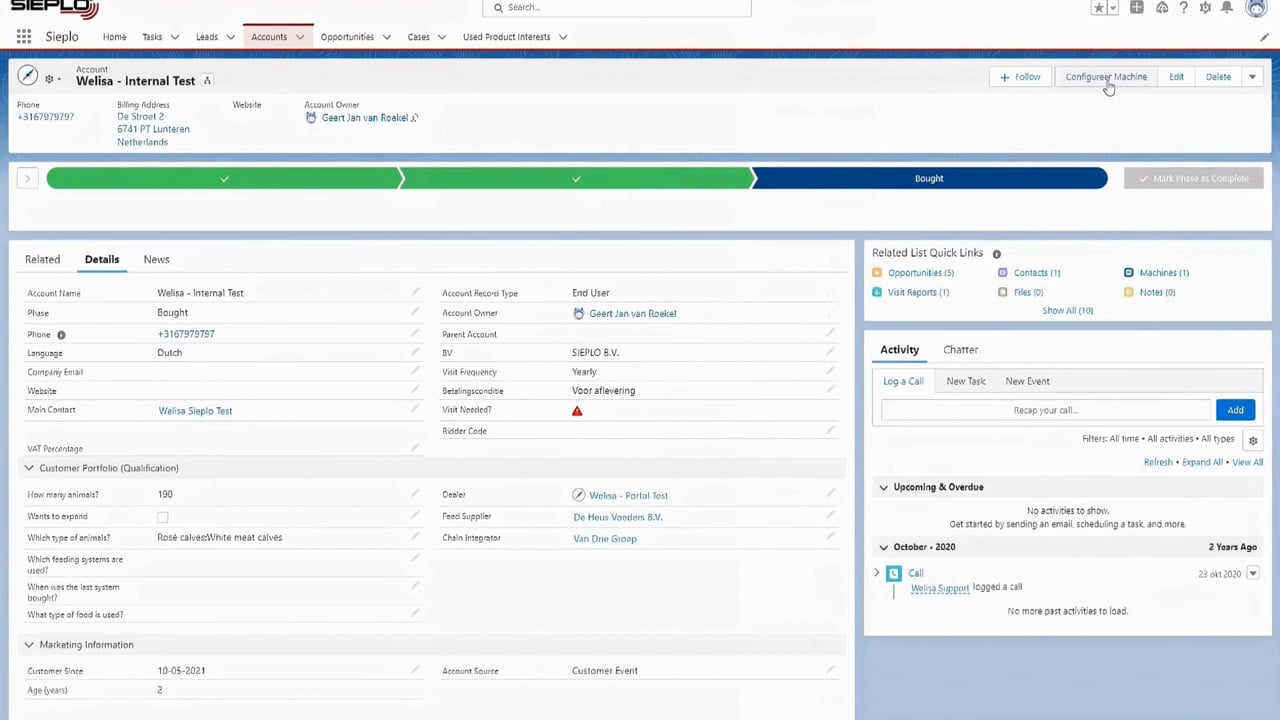Edit the How many animals pencil icon
This screenshot has height=720, width=1280.
415,494
